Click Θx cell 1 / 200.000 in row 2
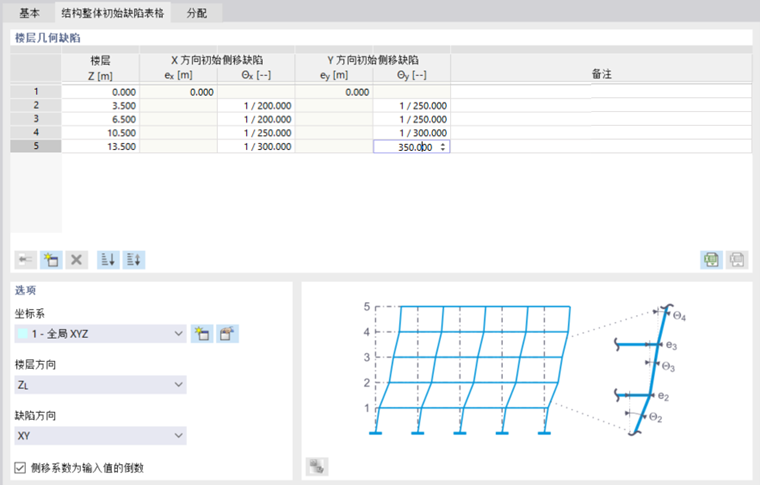Viewport: 760px width, 485px height. pyautogui.click(x=256, y=106)
